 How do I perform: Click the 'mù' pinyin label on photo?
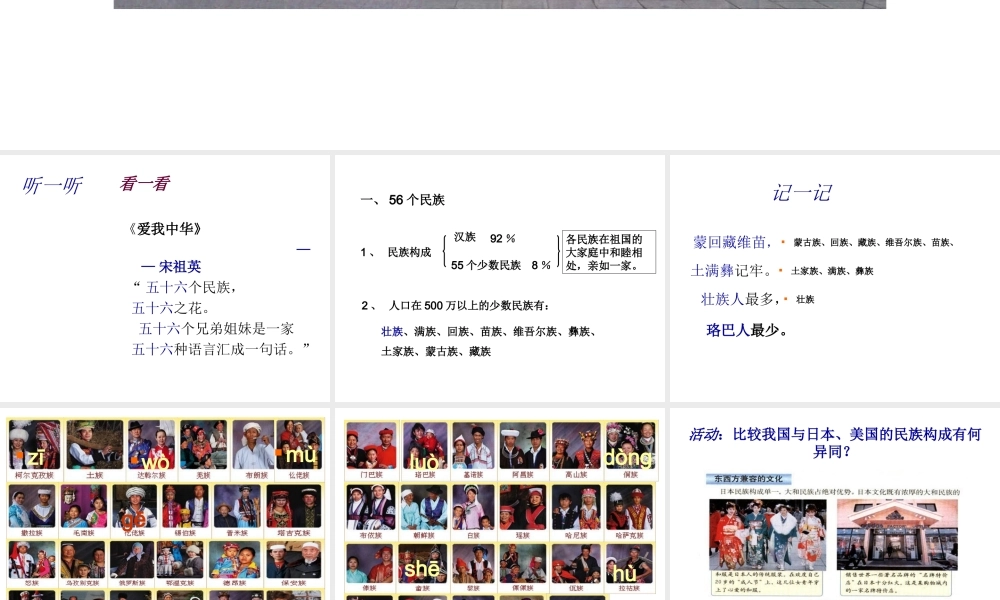click(300, 458)
